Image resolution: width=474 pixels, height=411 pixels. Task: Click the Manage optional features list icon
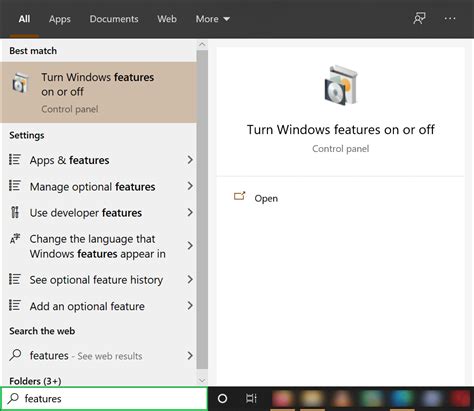15,186
